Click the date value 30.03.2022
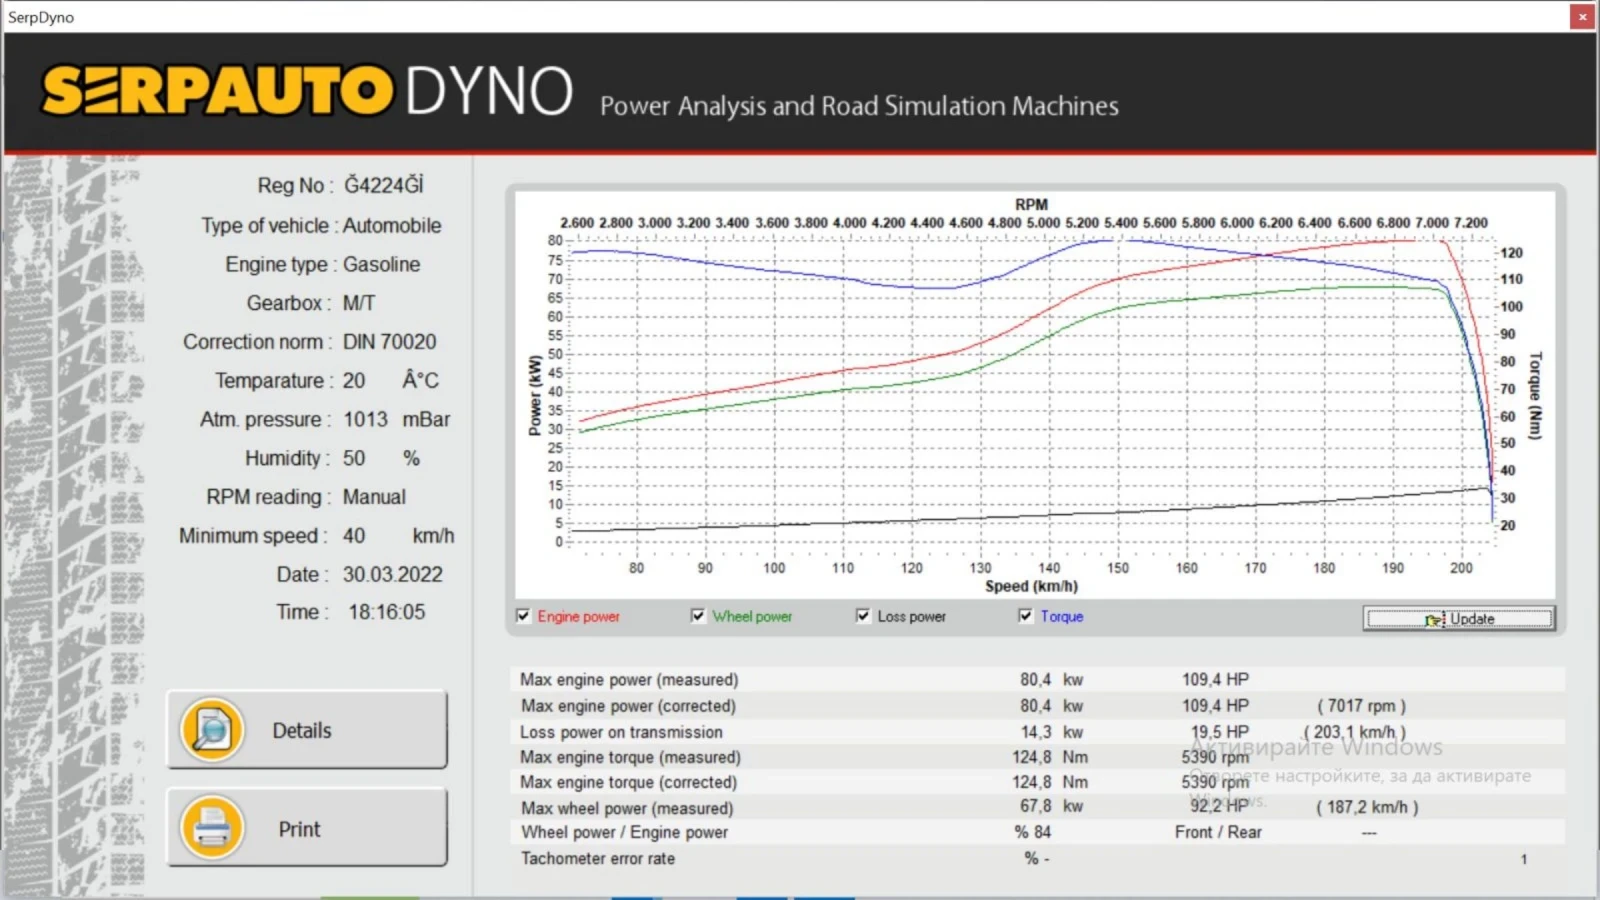 (392, 575)
